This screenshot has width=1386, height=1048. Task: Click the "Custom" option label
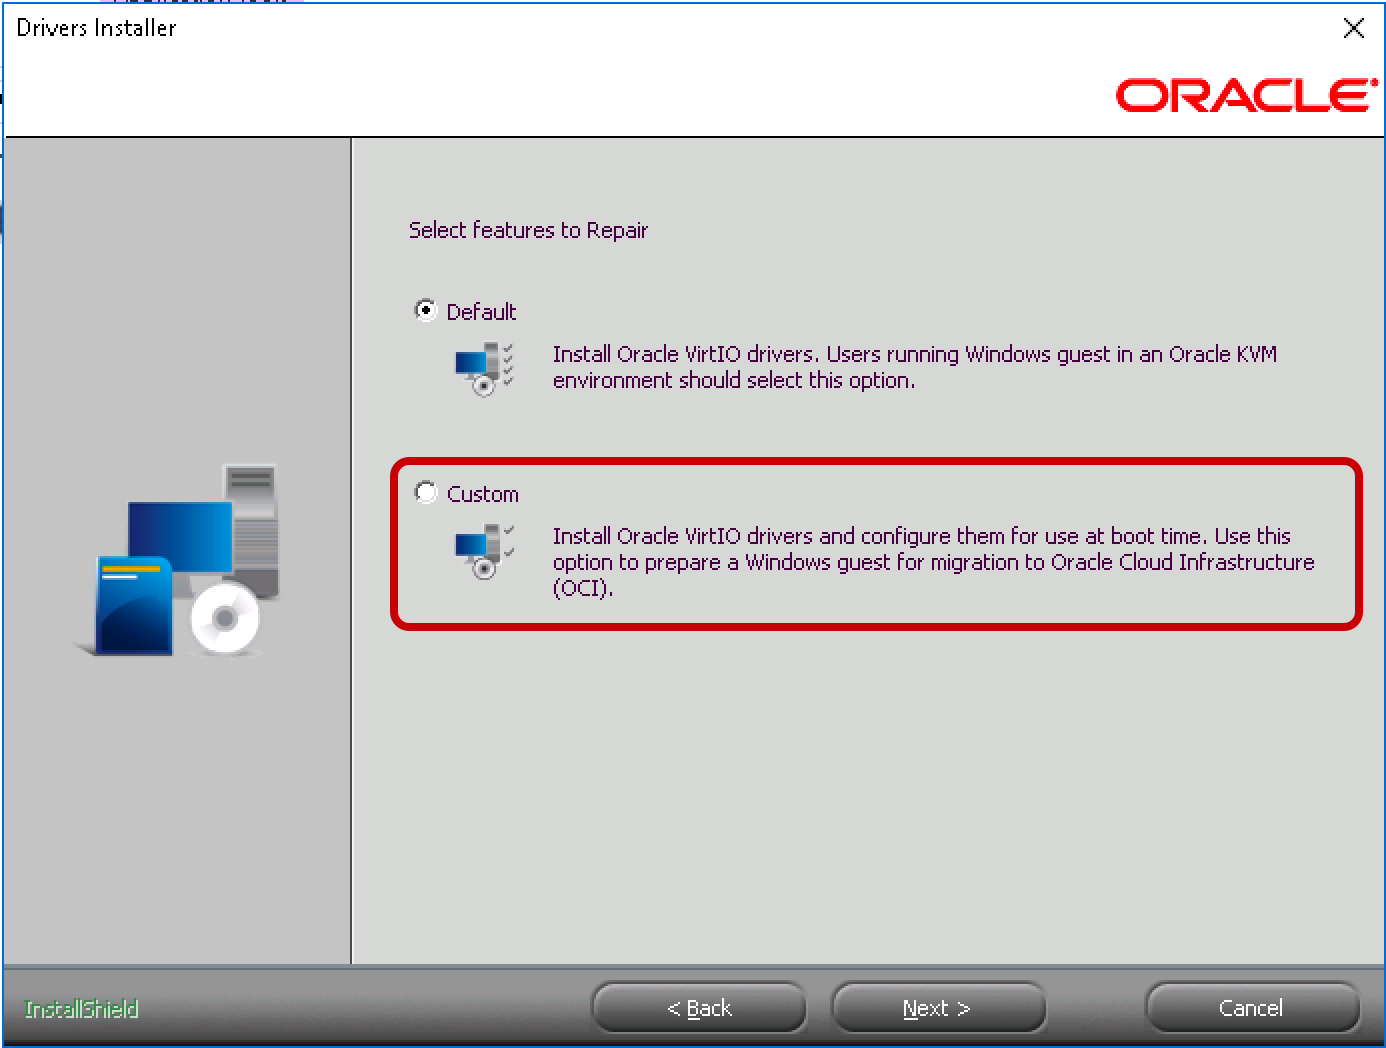pos(483,494)
